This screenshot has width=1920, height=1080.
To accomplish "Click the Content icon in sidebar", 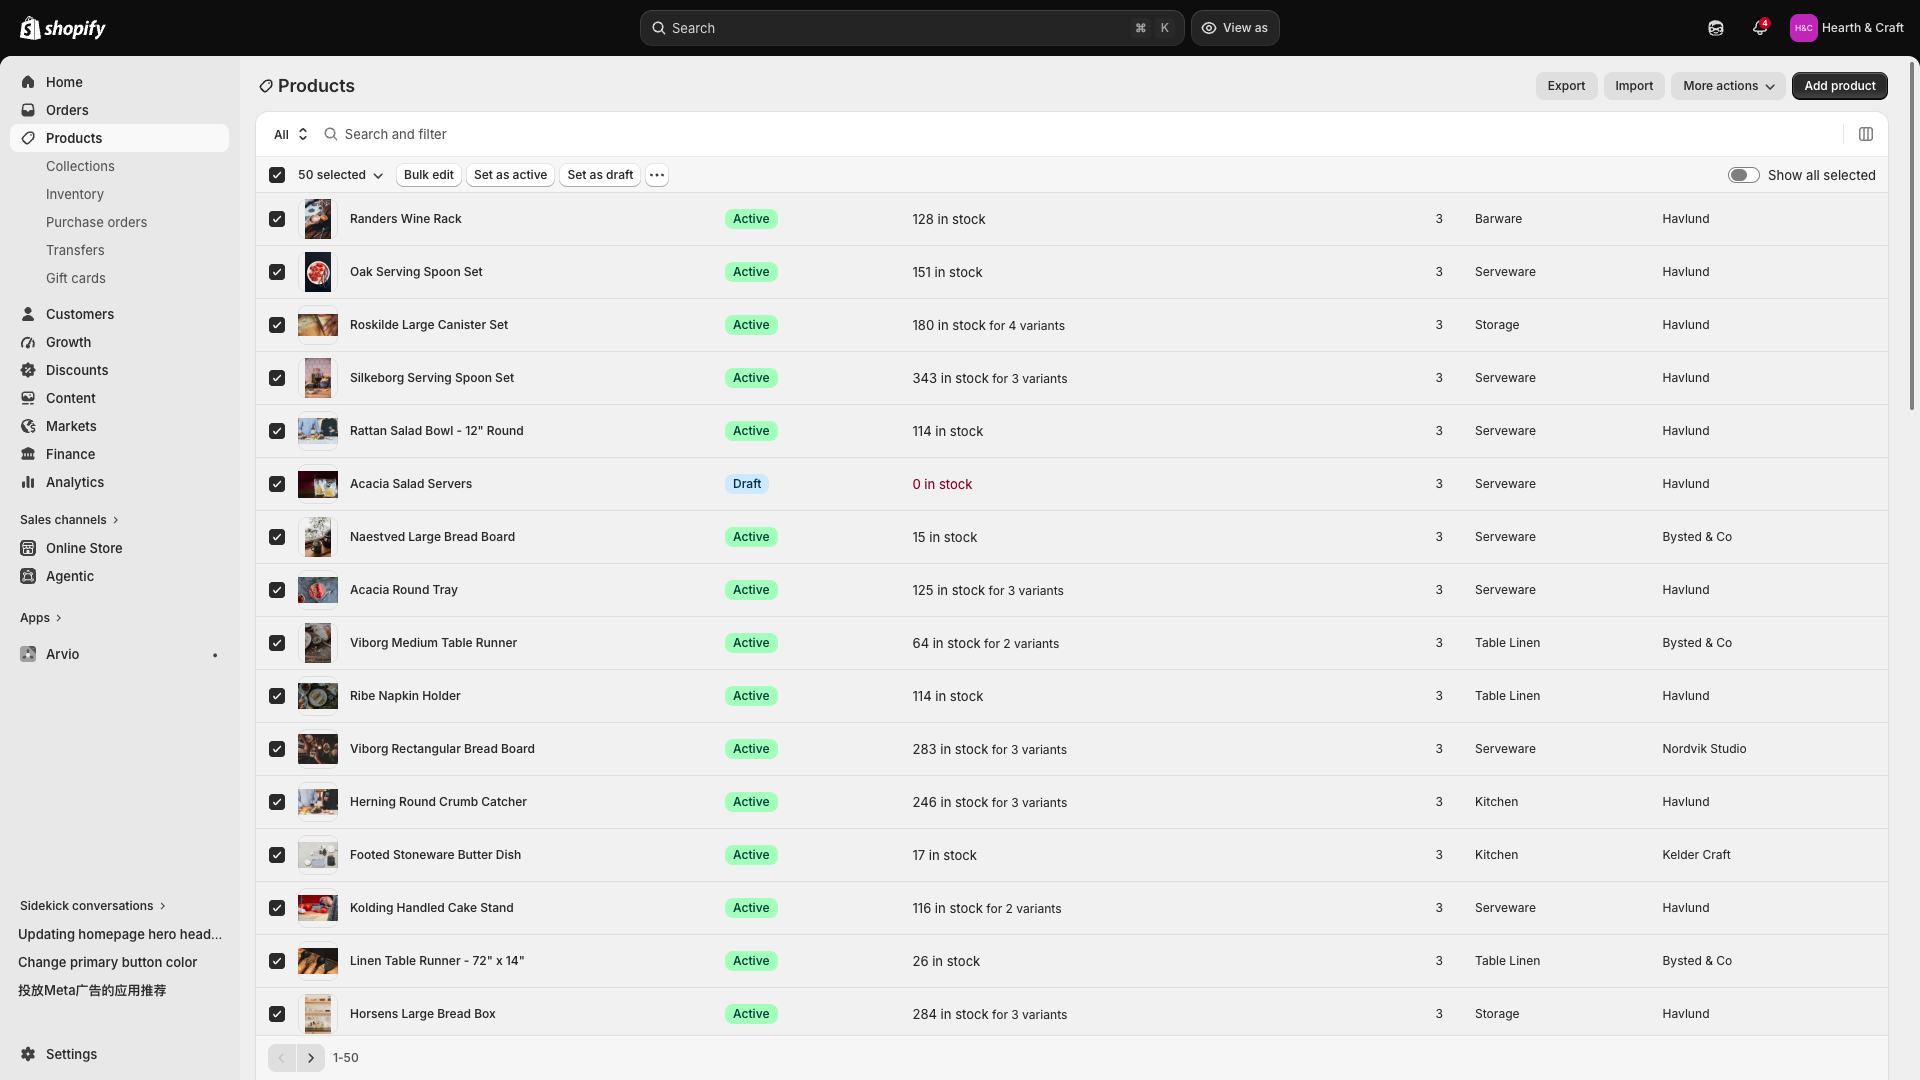I will pos(28,398).
